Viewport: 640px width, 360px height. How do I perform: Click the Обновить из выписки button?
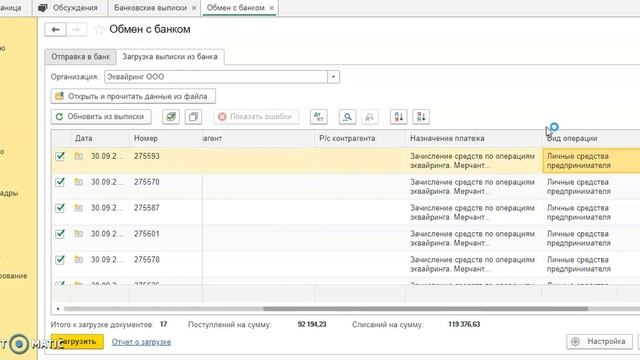click(101, 117)
